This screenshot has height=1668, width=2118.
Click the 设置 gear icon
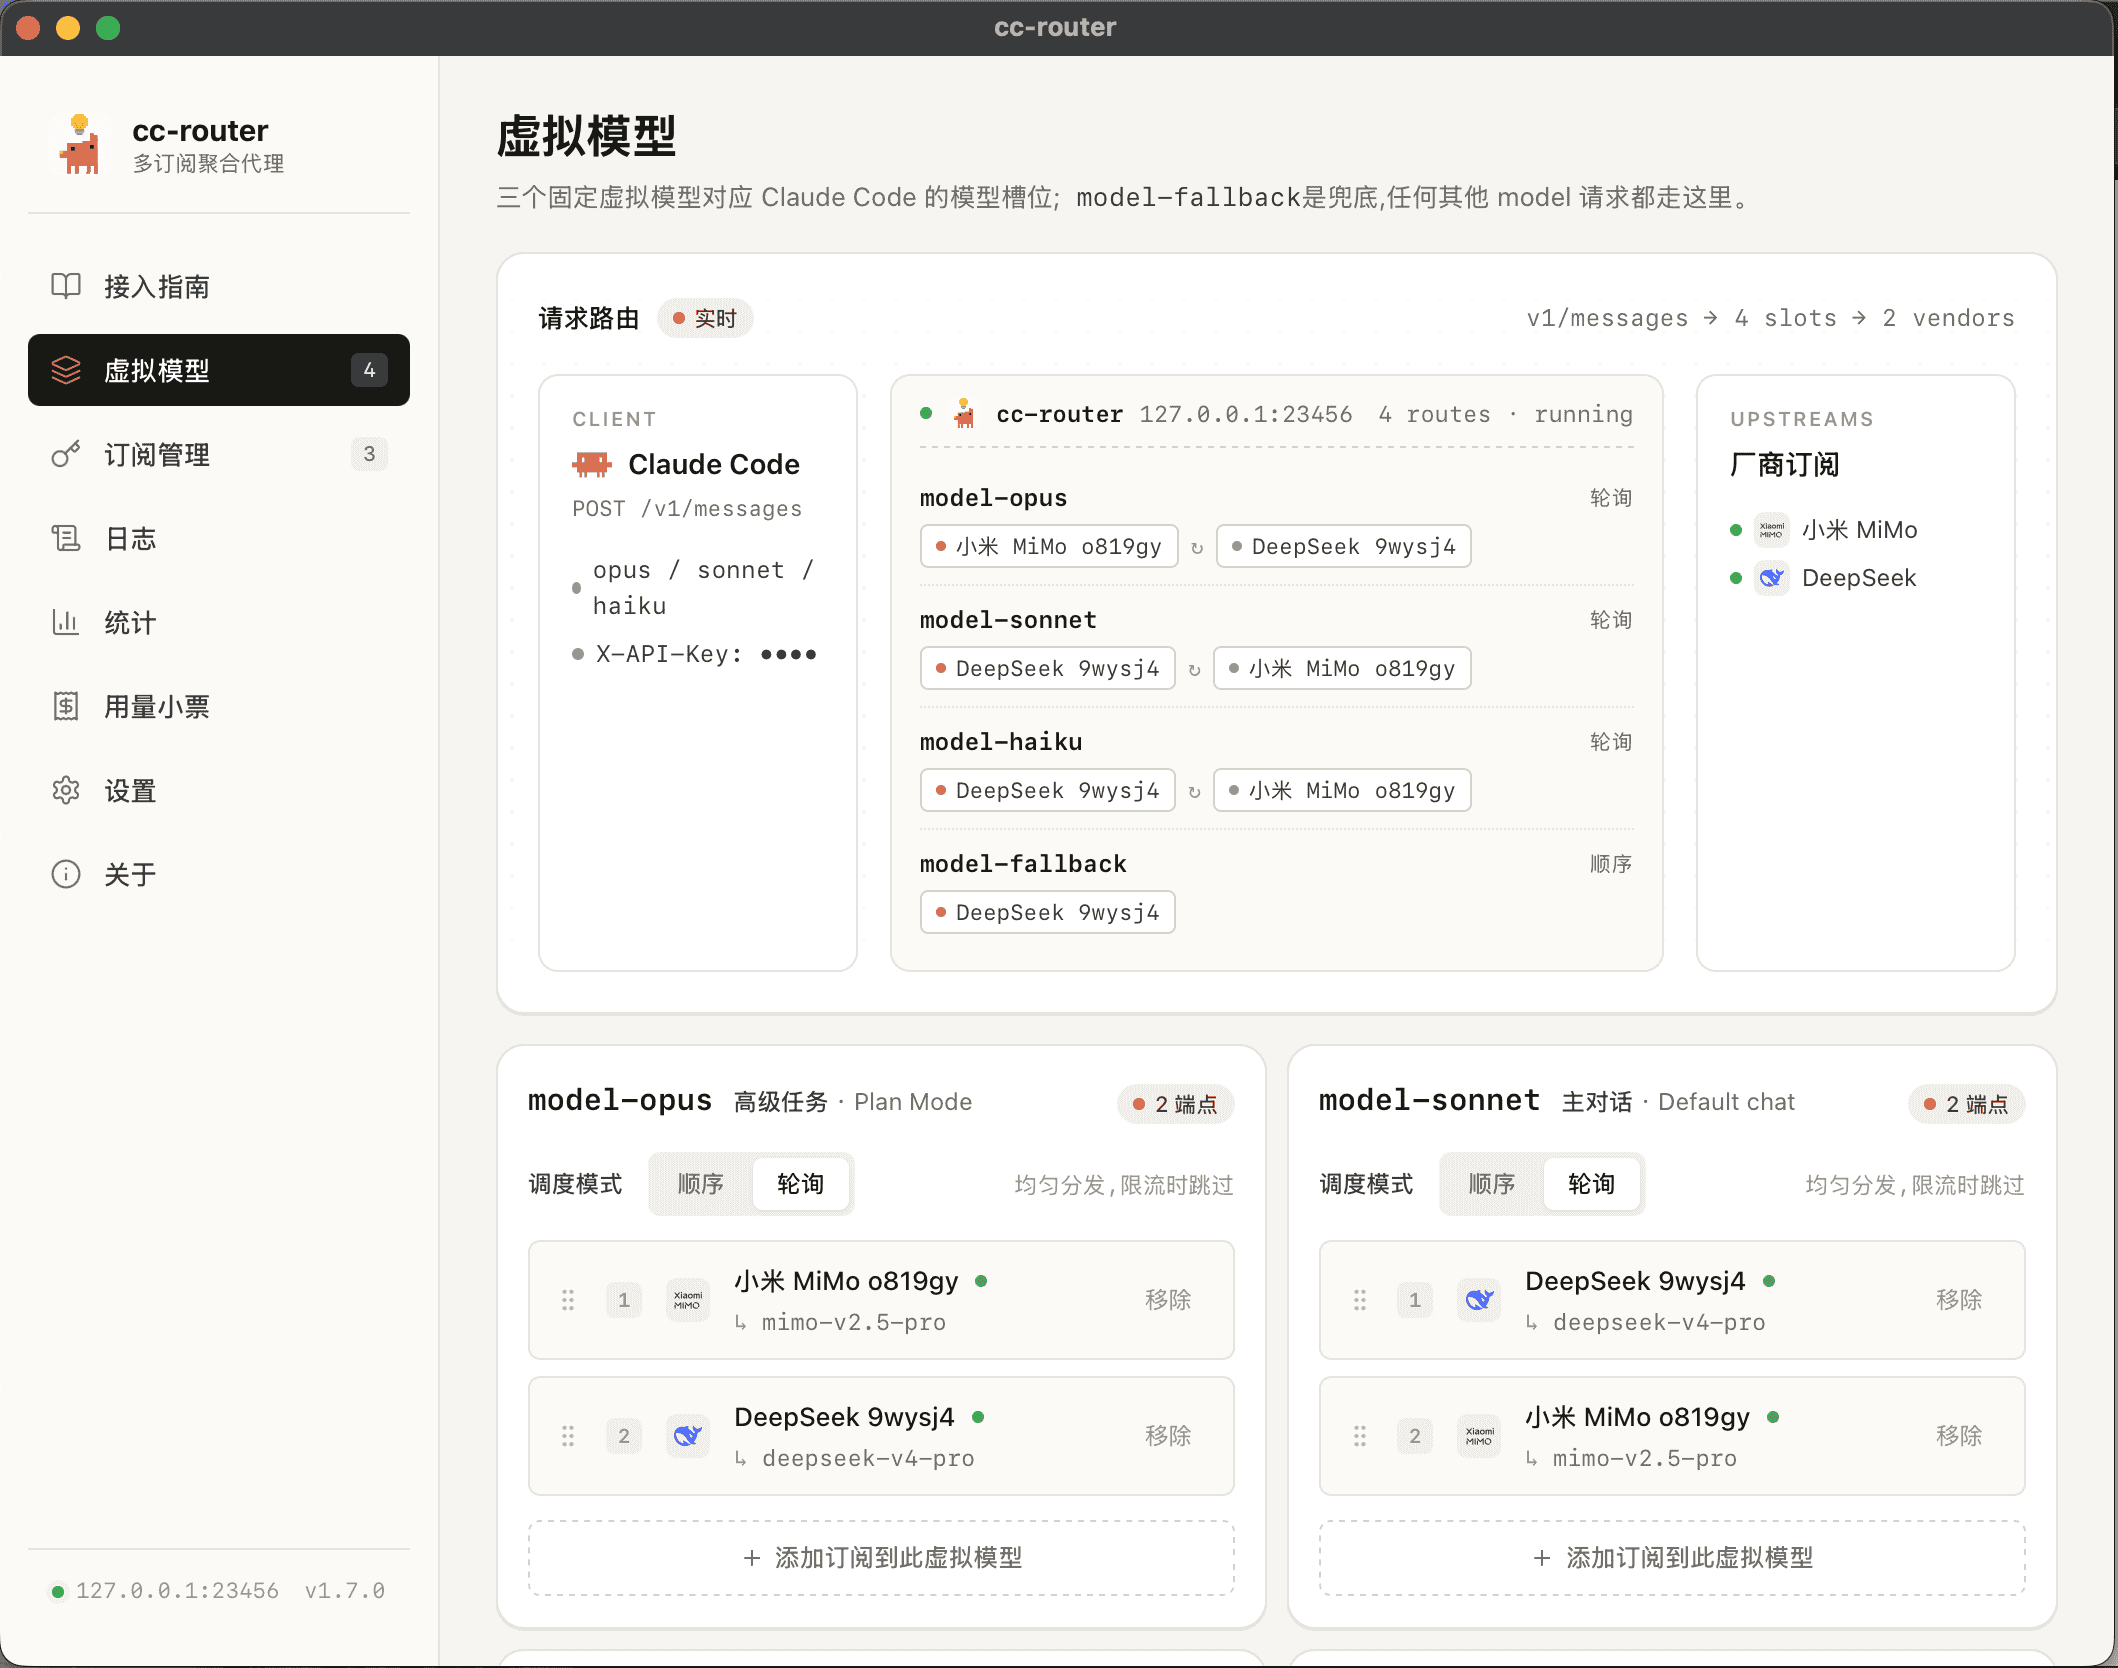(66, 790)
